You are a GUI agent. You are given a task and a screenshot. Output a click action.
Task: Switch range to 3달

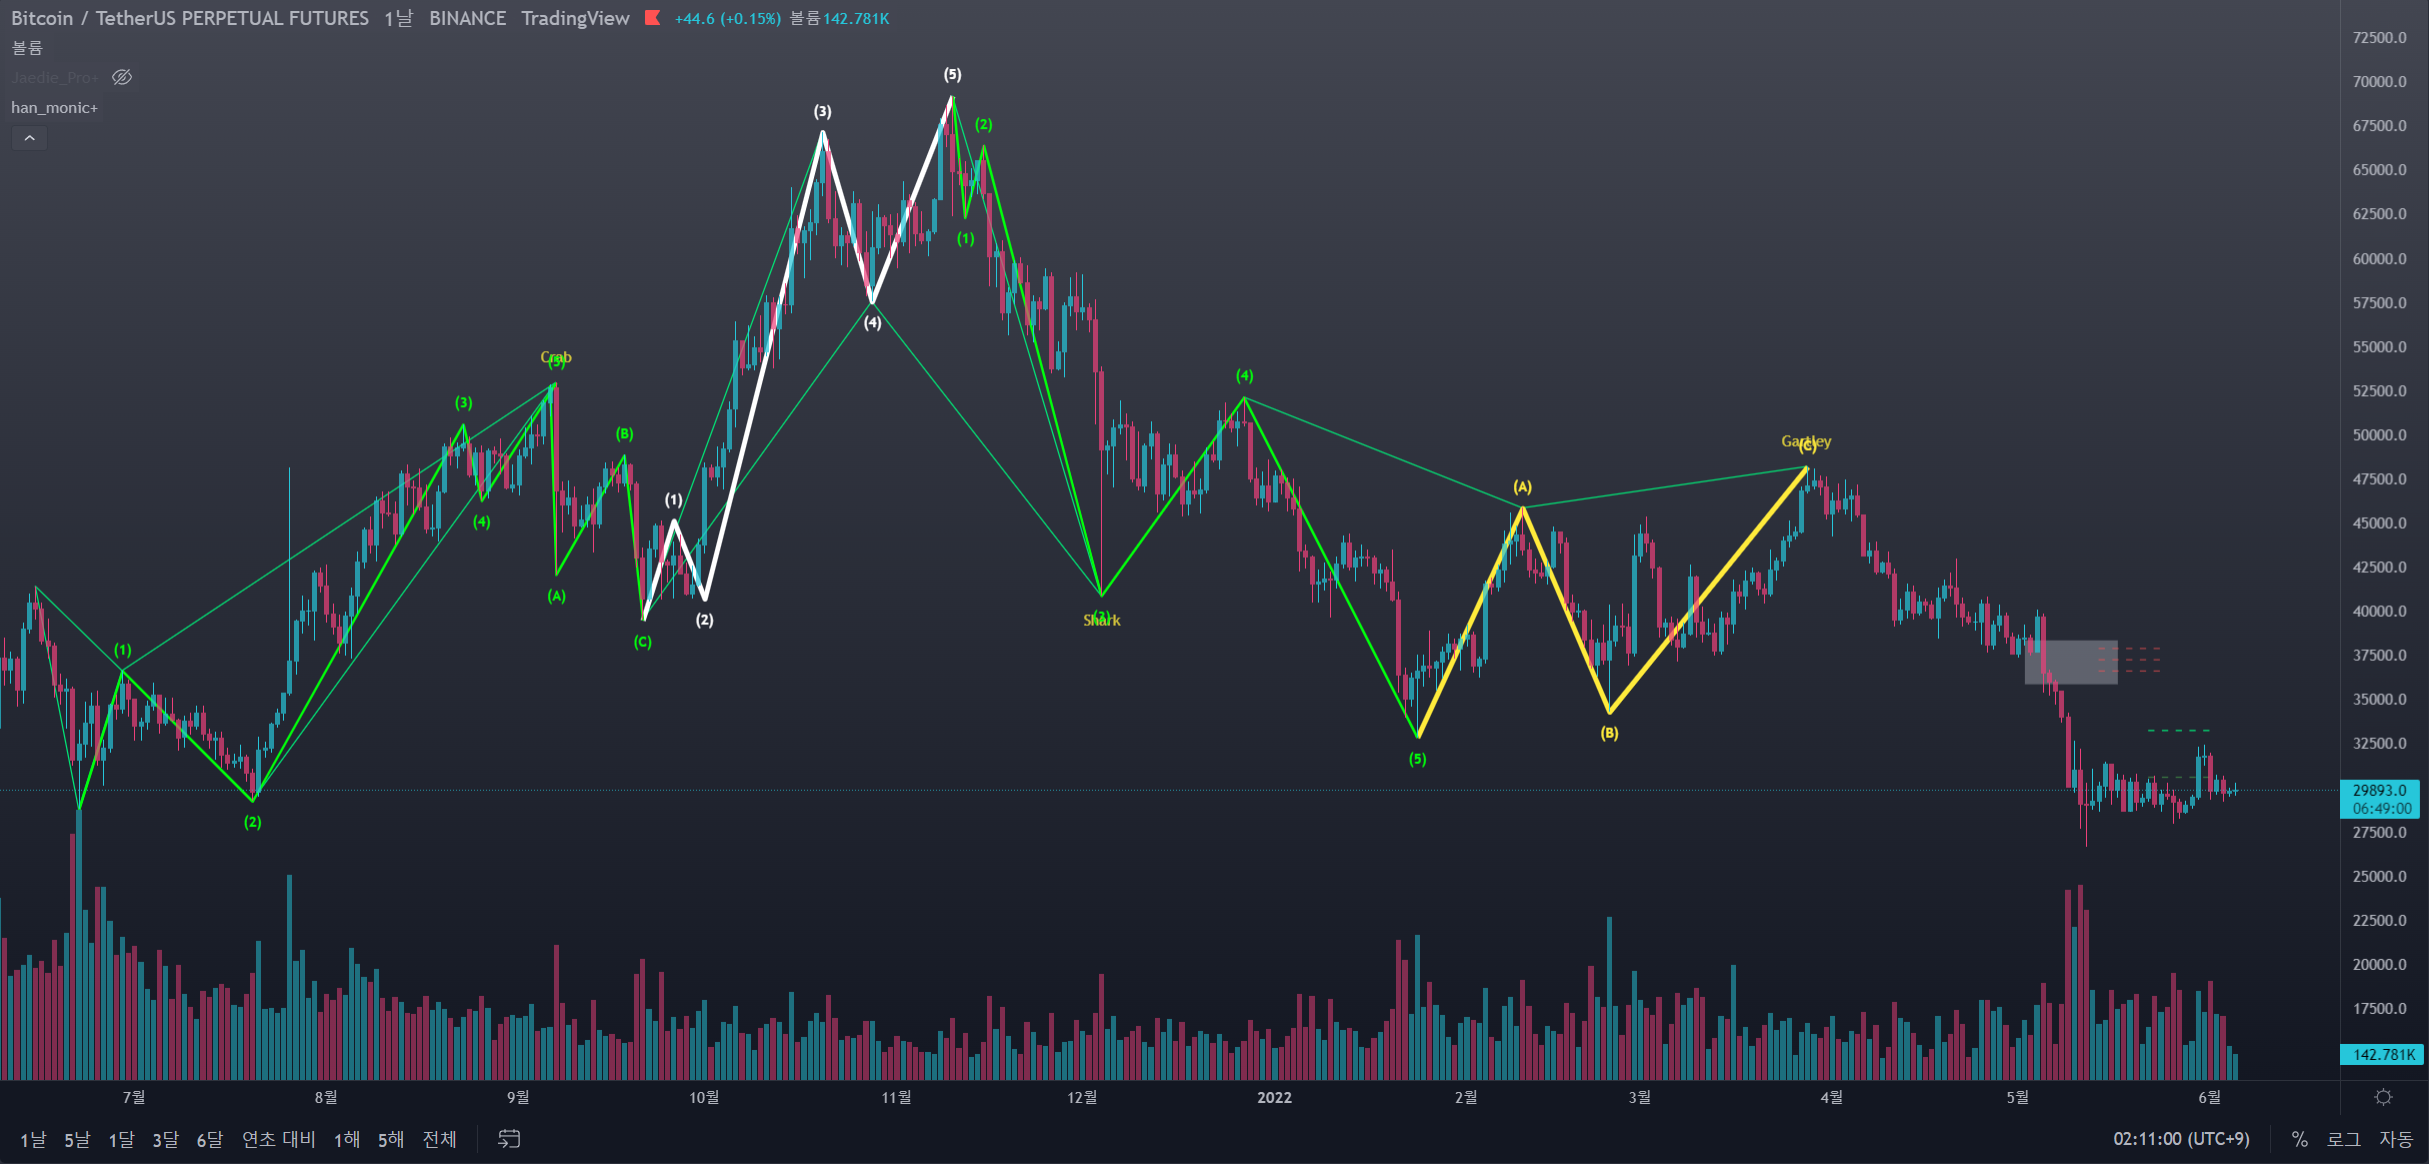pos(165,1139)
